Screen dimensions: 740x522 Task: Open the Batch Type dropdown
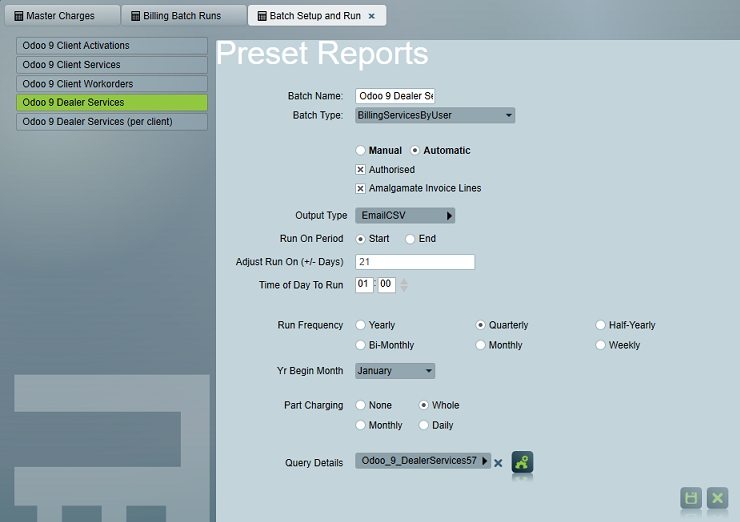click(435, 115)
